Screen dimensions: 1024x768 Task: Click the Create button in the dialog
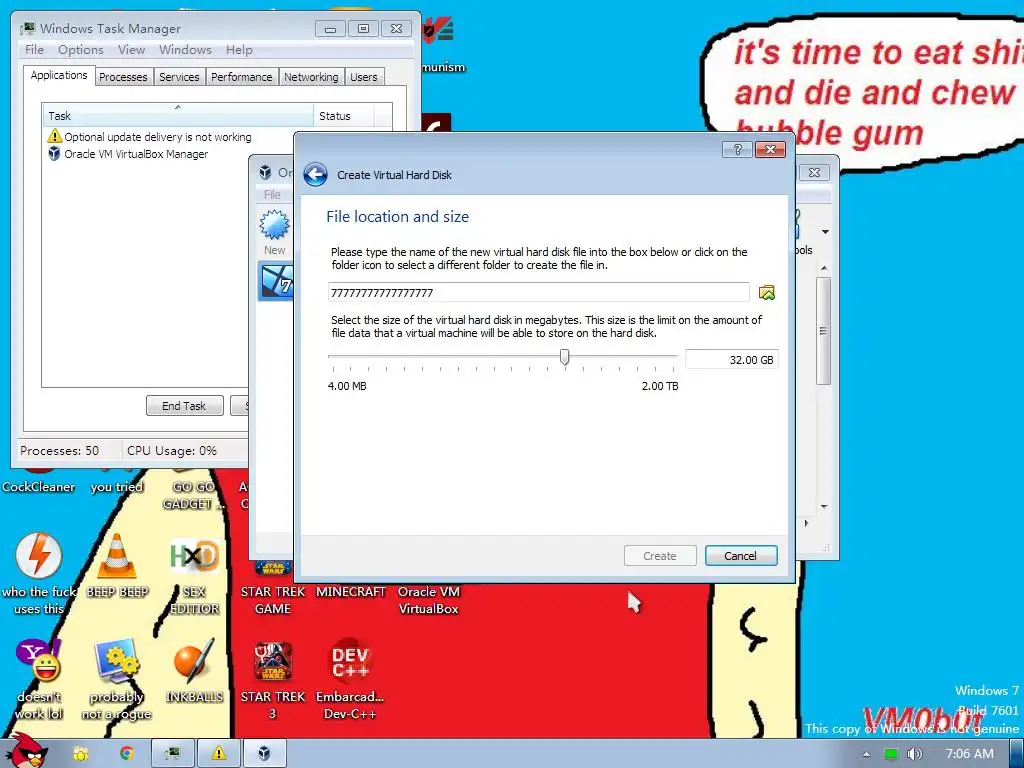click(x=660, y=556)
